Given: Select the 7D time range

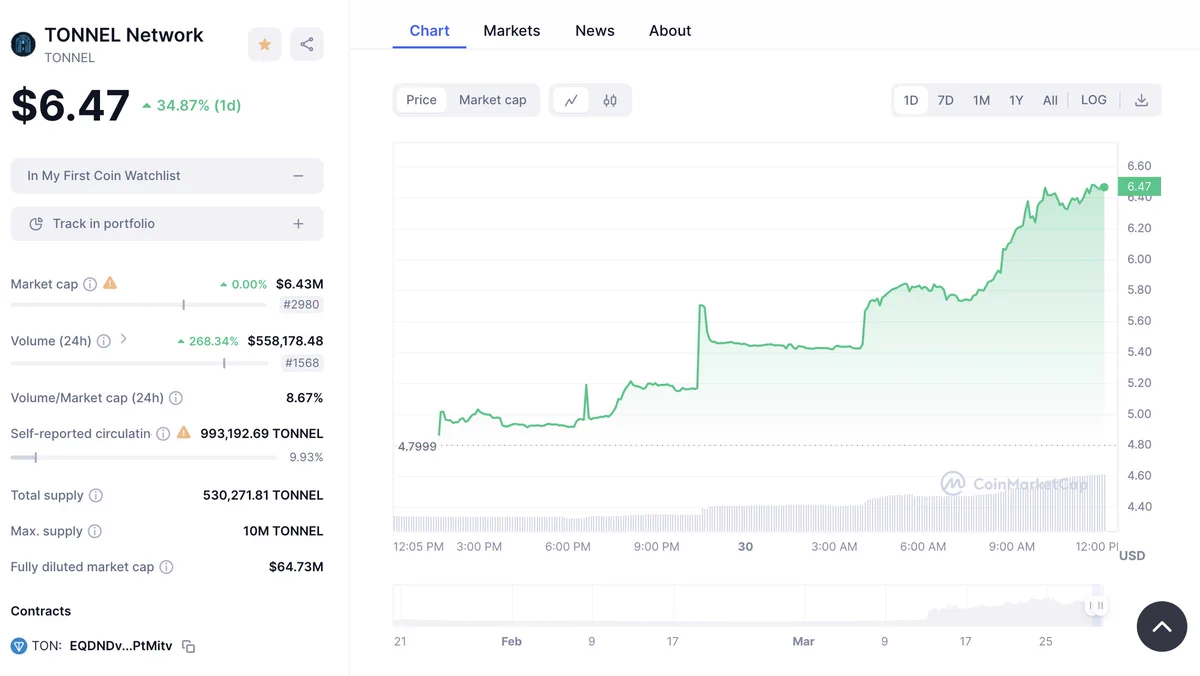Looking at the screenshot, I should point(945,100).
